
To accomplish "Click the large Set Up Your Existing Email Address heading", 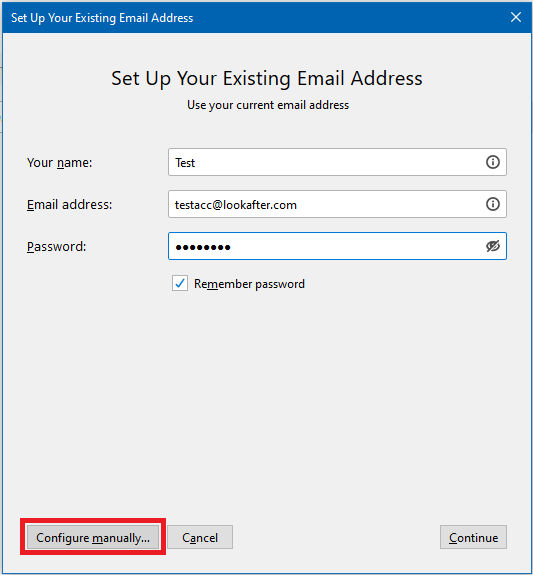I will point(267,78).
